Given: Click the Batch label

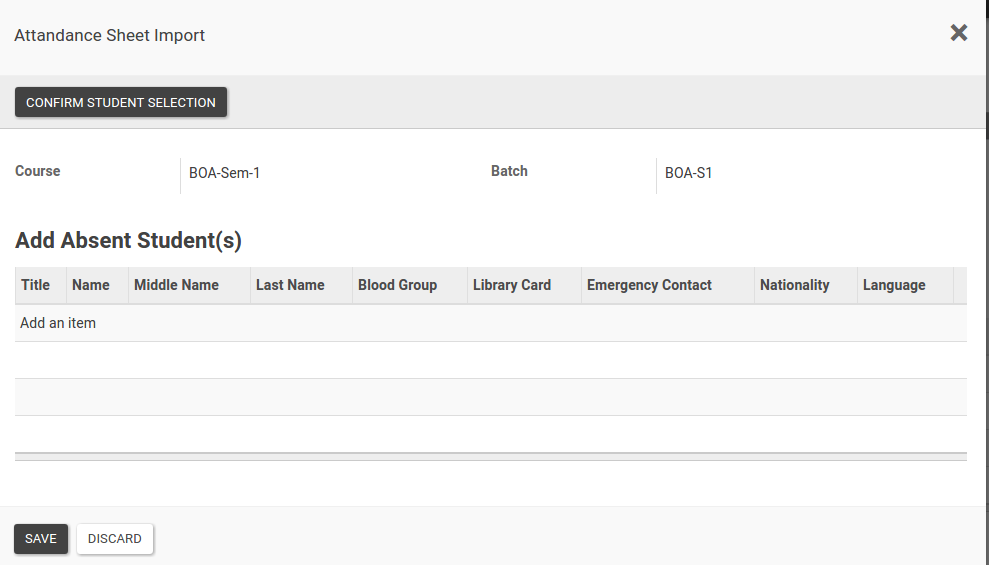Looking at the screenshot, I should click(x=509, y=171).
